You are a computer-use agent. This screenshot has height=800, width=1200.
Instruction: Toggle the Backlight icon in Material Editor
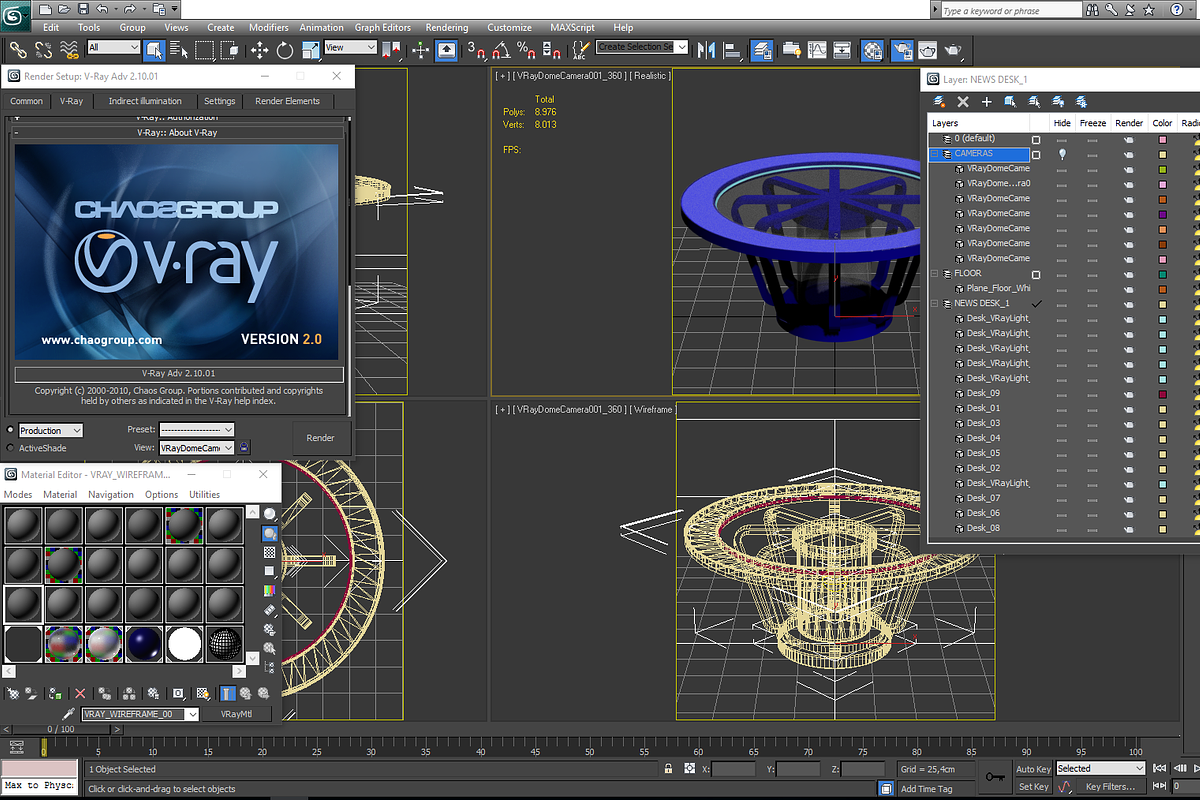pyautogui.click(x=270, y=533)
